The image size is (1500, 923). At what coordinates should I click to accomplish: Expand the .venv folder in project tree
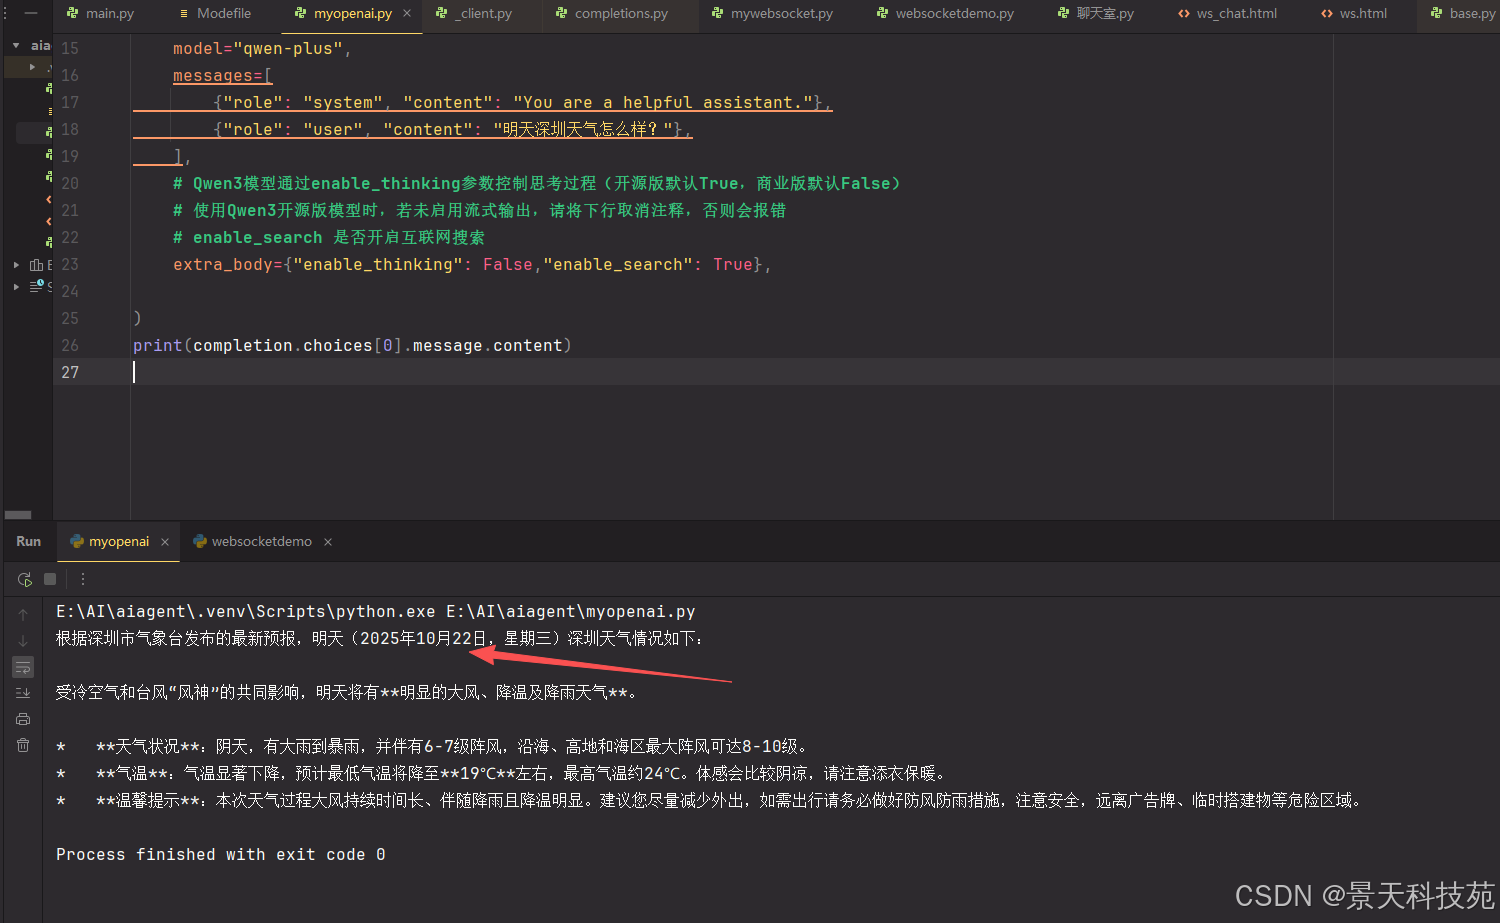point(32,67)
